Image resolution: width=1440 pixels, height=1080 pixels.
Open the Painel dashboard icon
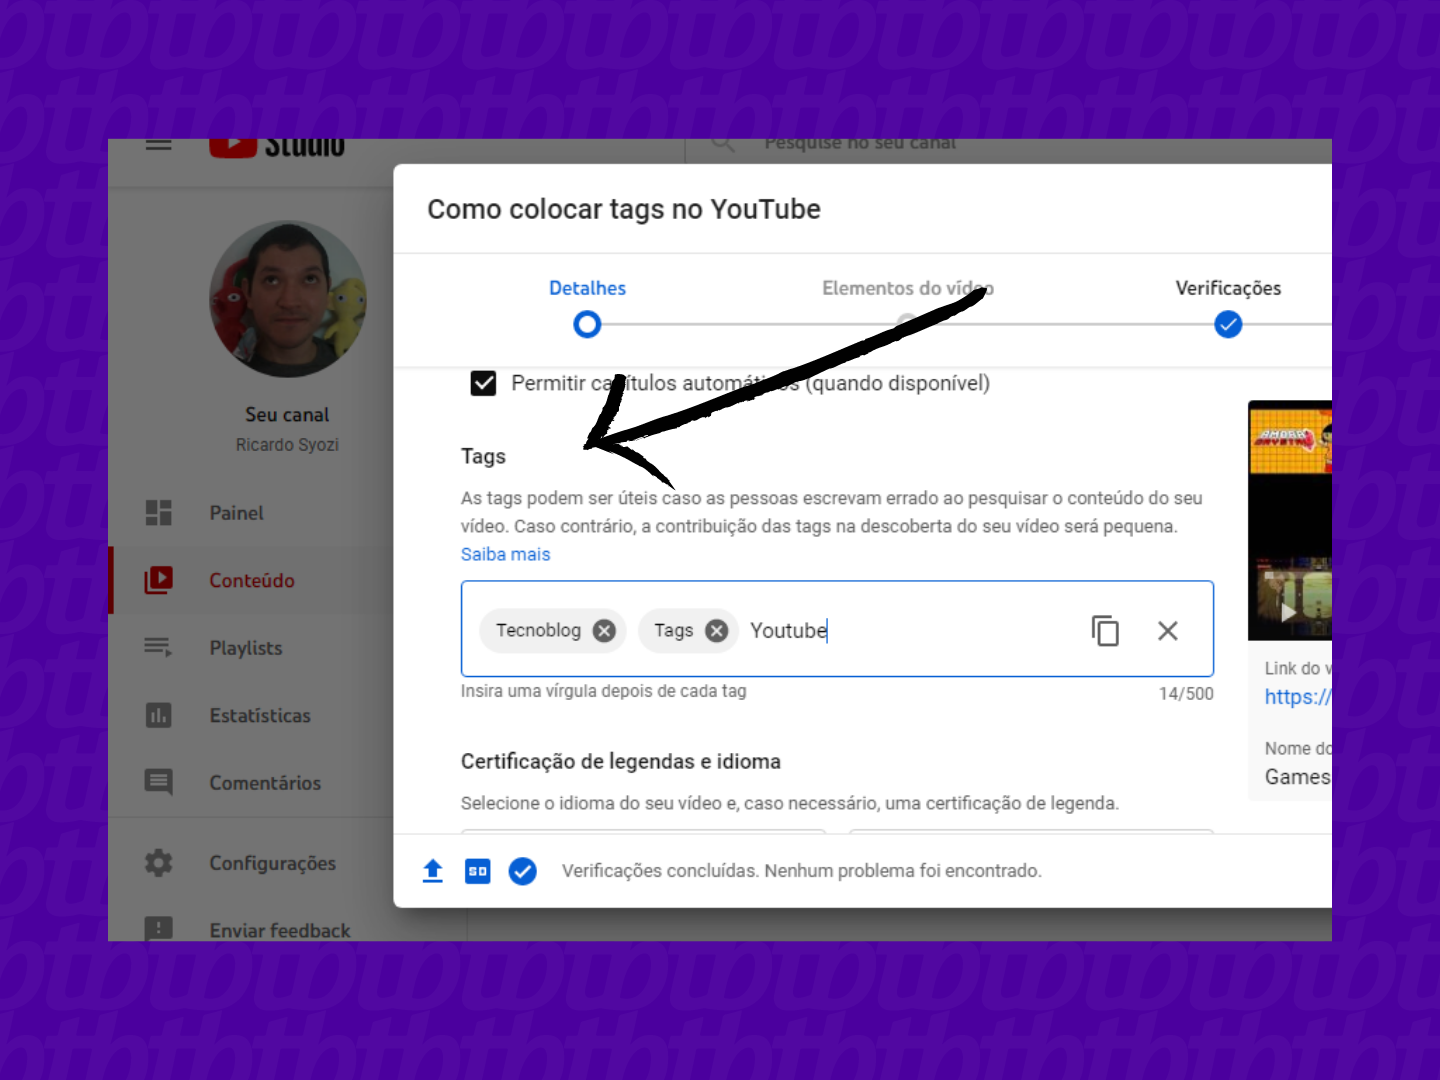[x=159, y=513]
